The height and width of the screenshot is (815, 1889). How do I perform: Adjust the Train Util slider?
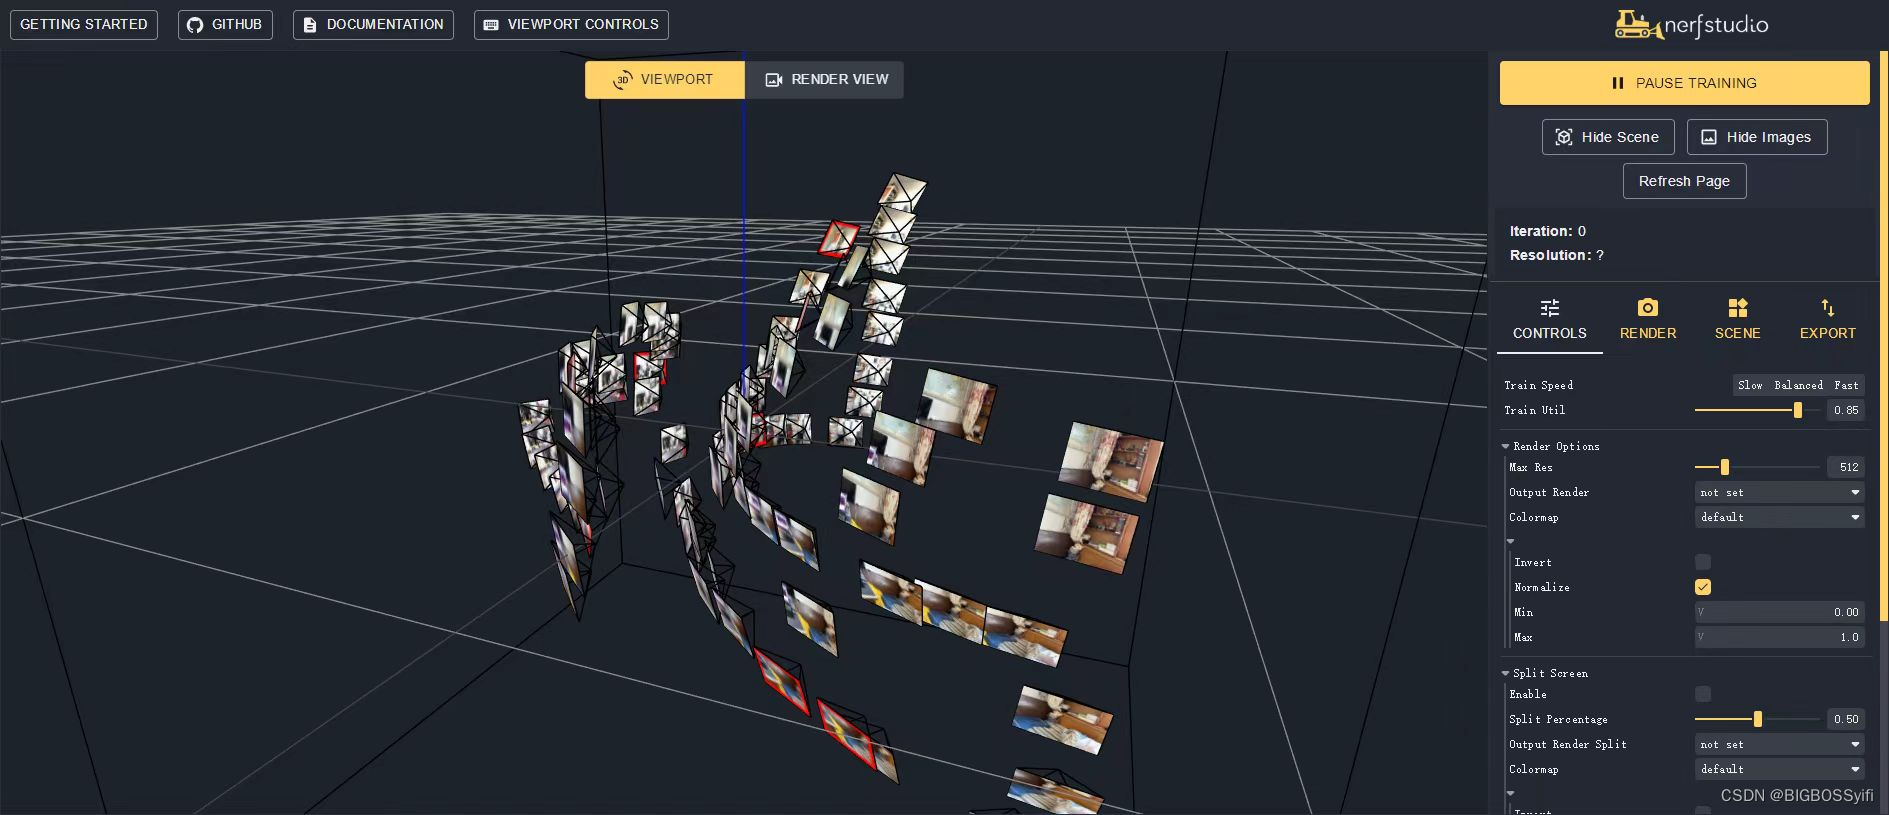(x=1757, y=410)
